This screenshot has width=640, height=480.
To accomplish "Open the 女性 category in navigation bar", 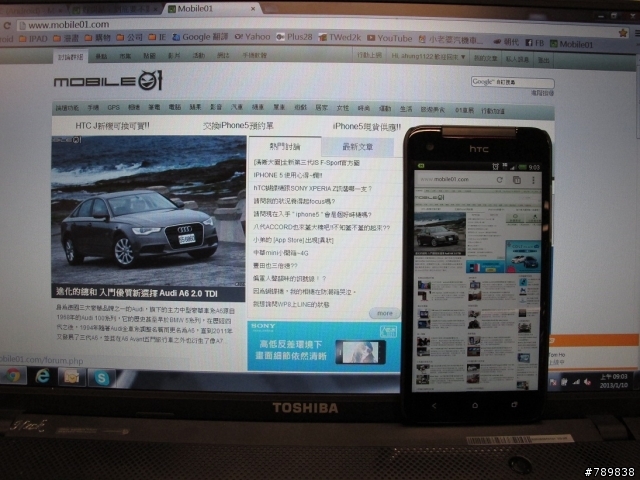I will [x=342, y=108].
